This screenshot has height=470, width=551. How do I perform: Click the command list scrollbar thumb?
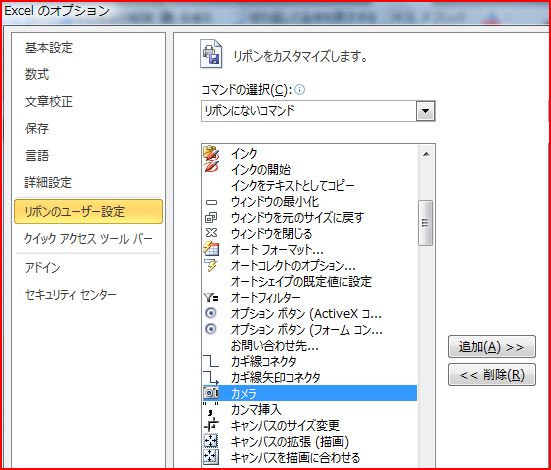pos(426,223)
